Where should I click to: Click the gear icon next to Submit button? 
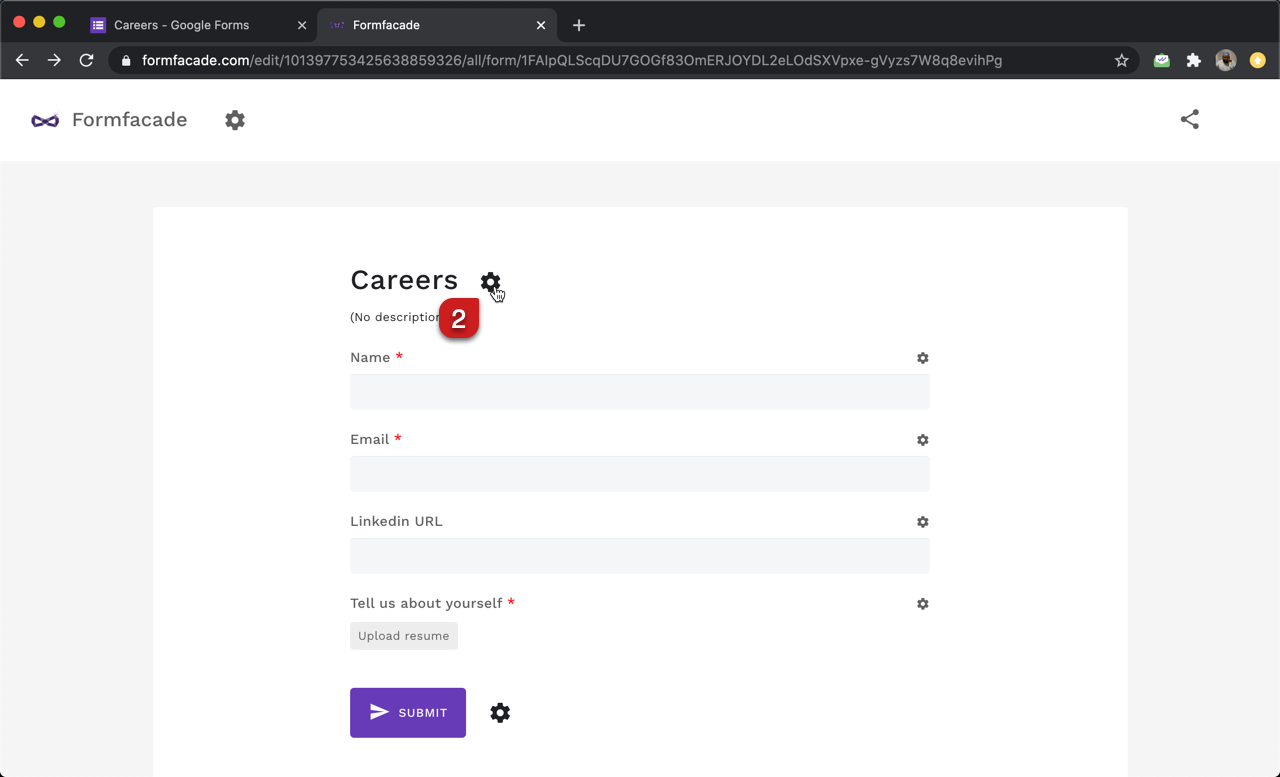(x=500, y=713)
